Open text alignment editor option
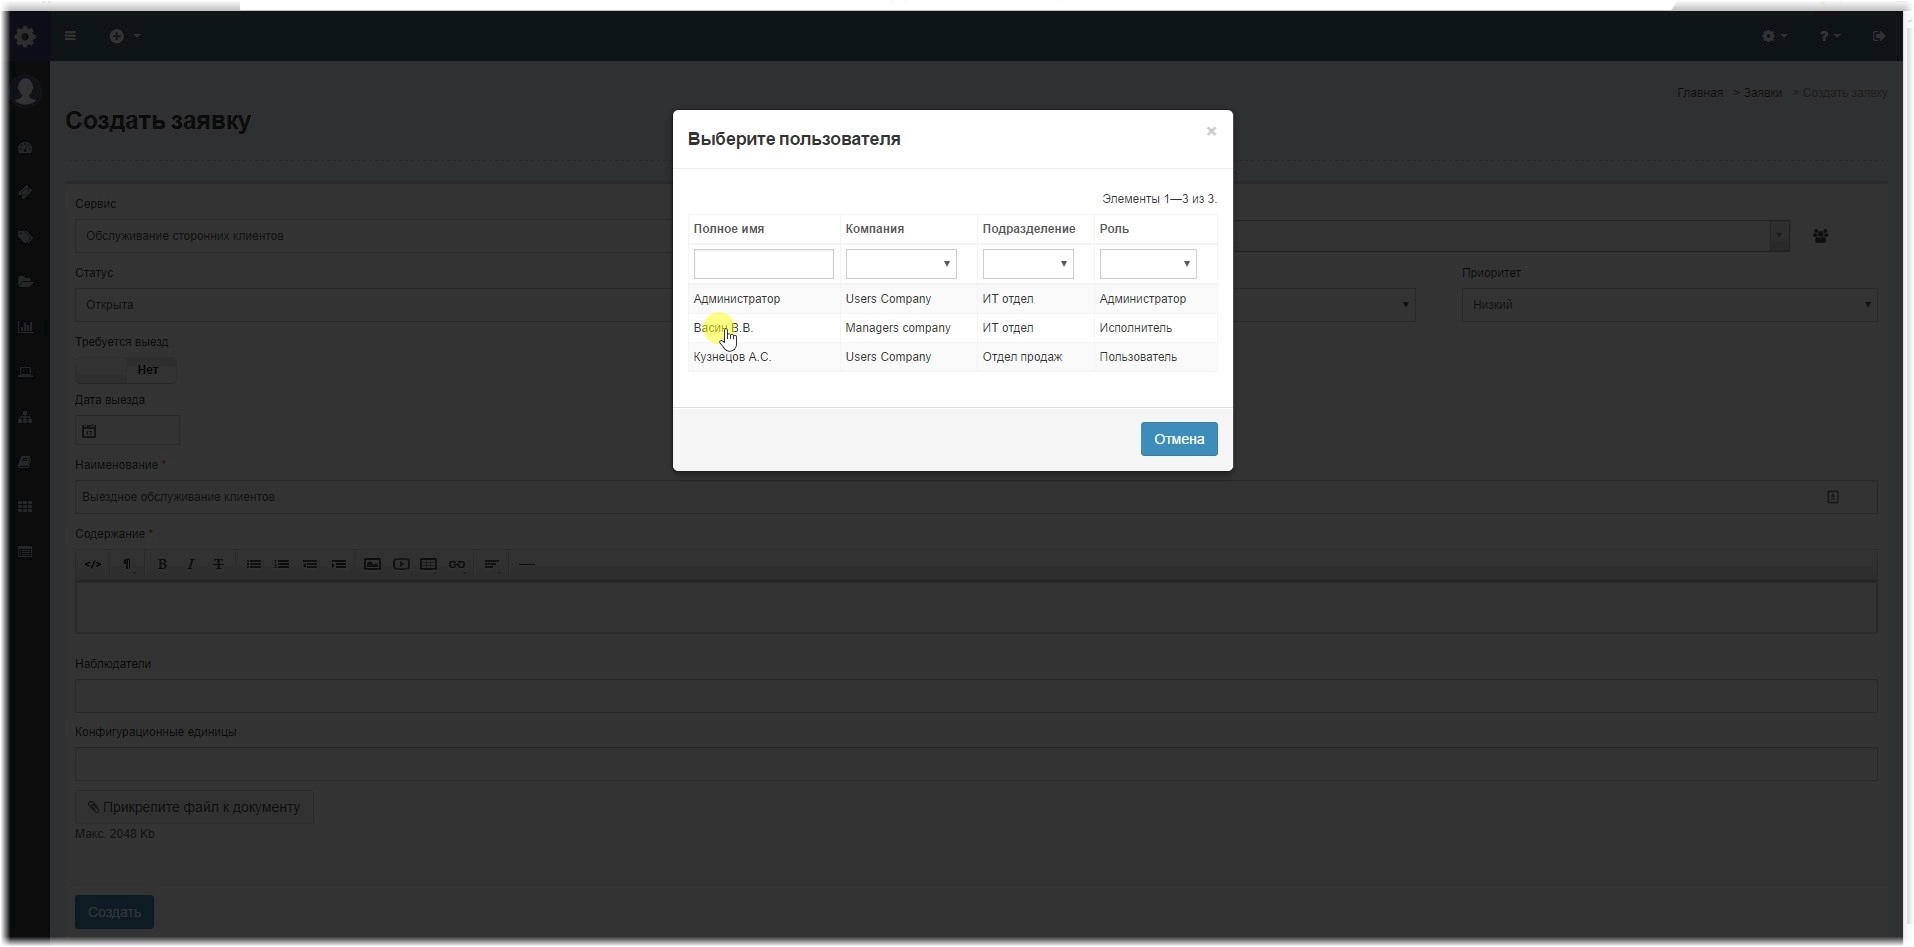The width and height of the screenshot is (1914, 947). point(491,564)
